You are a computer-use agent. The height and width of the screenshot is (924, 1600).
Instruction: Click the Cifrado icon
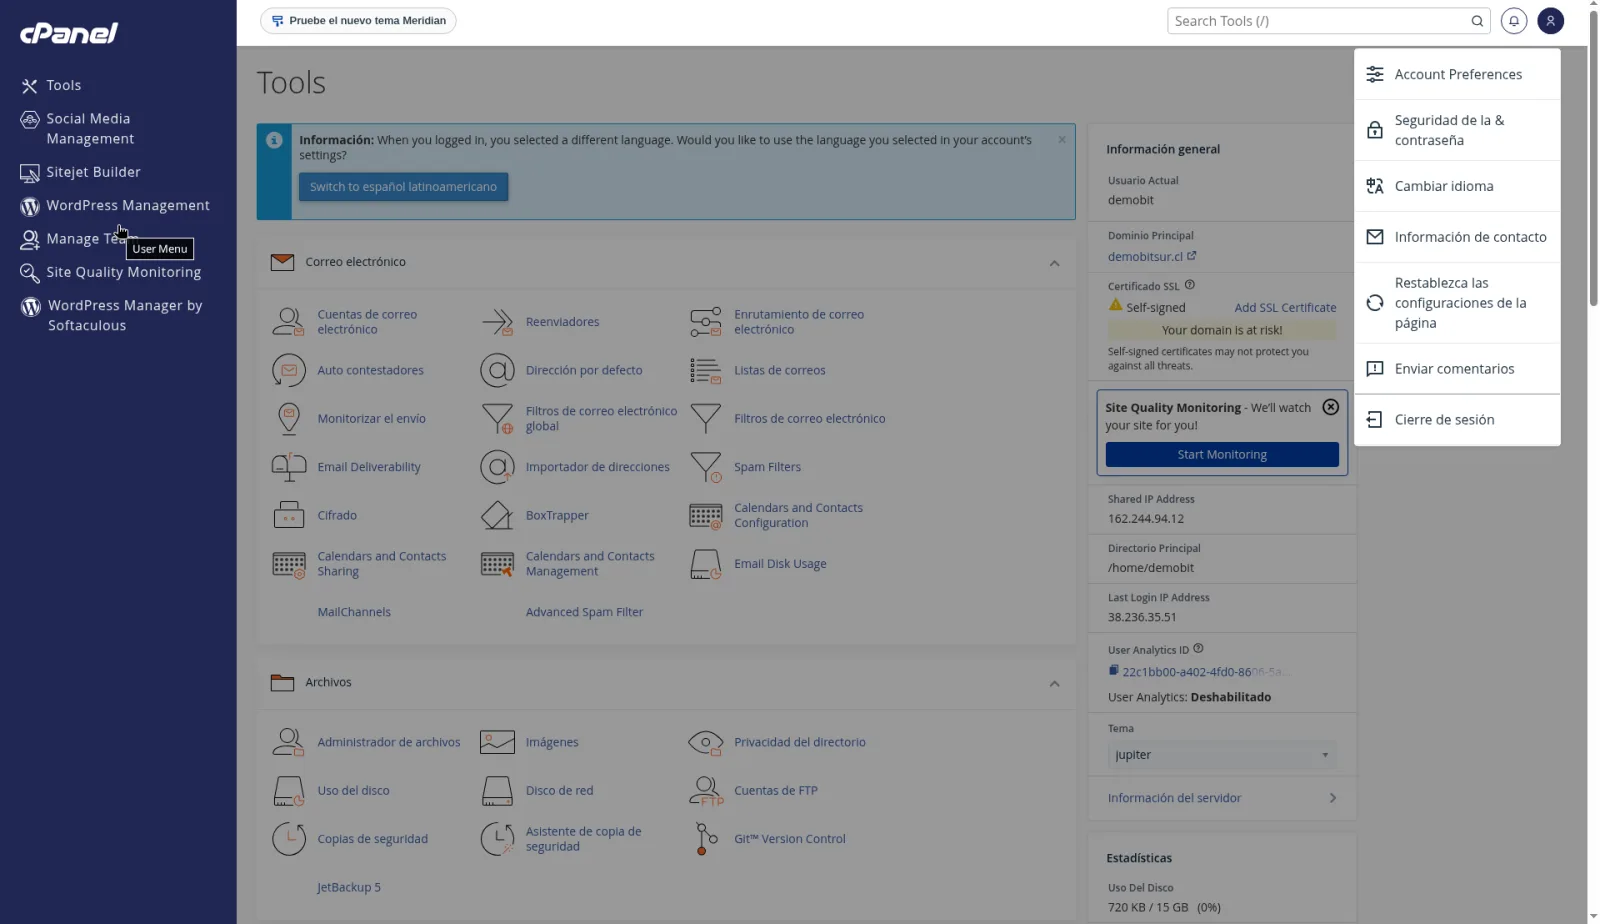[288, 516]
